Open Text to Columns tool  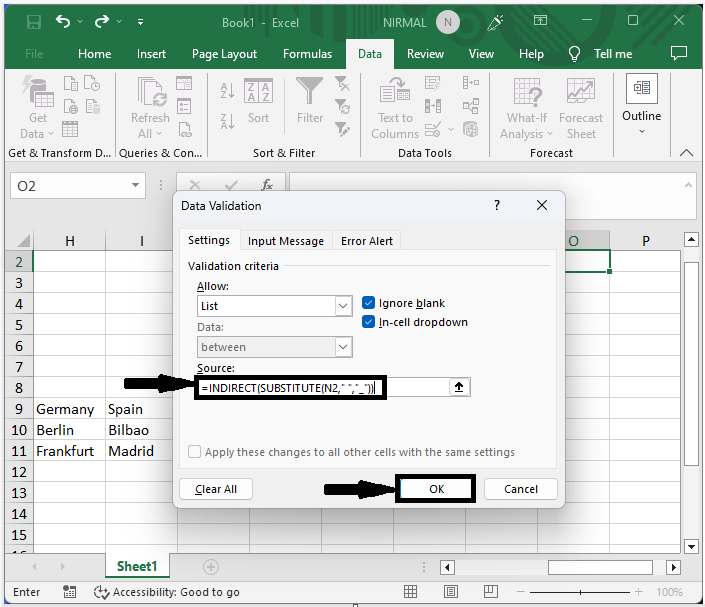tap(395, 108)
